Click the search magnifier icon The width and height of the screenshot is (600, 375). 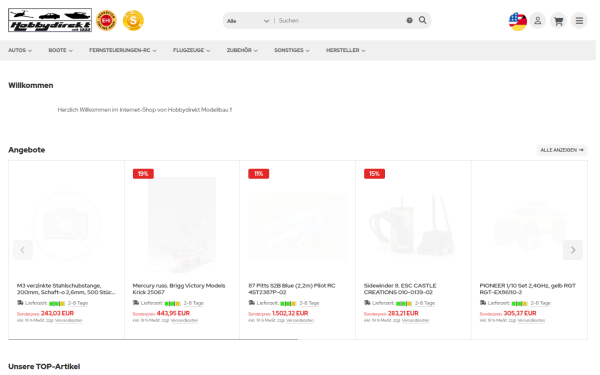(422, 20)
